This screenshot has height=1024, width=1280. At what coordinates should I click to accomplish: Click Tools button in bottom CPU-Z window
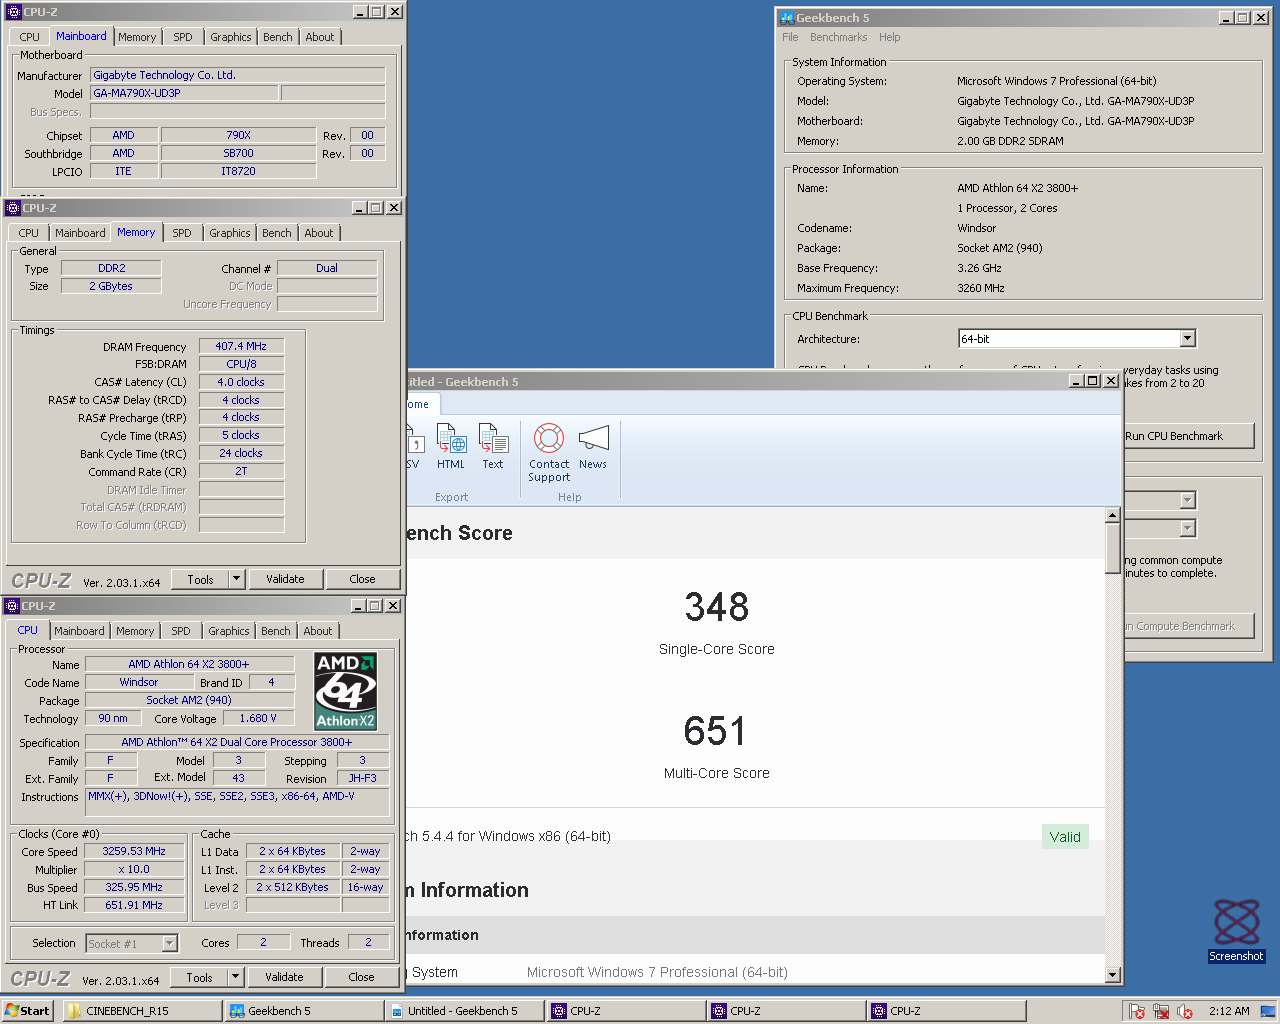click(x=199, y=977)
